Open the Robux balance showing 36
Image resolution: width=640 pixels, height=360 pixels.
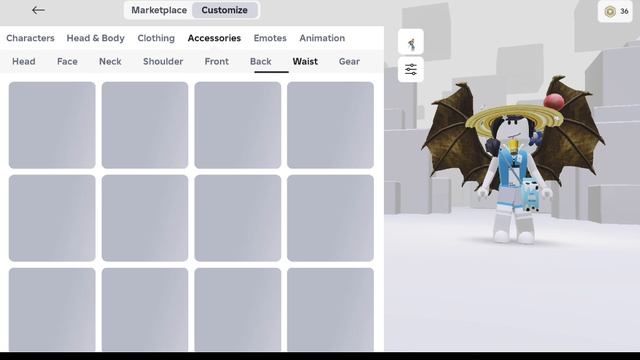pos(615,11)
